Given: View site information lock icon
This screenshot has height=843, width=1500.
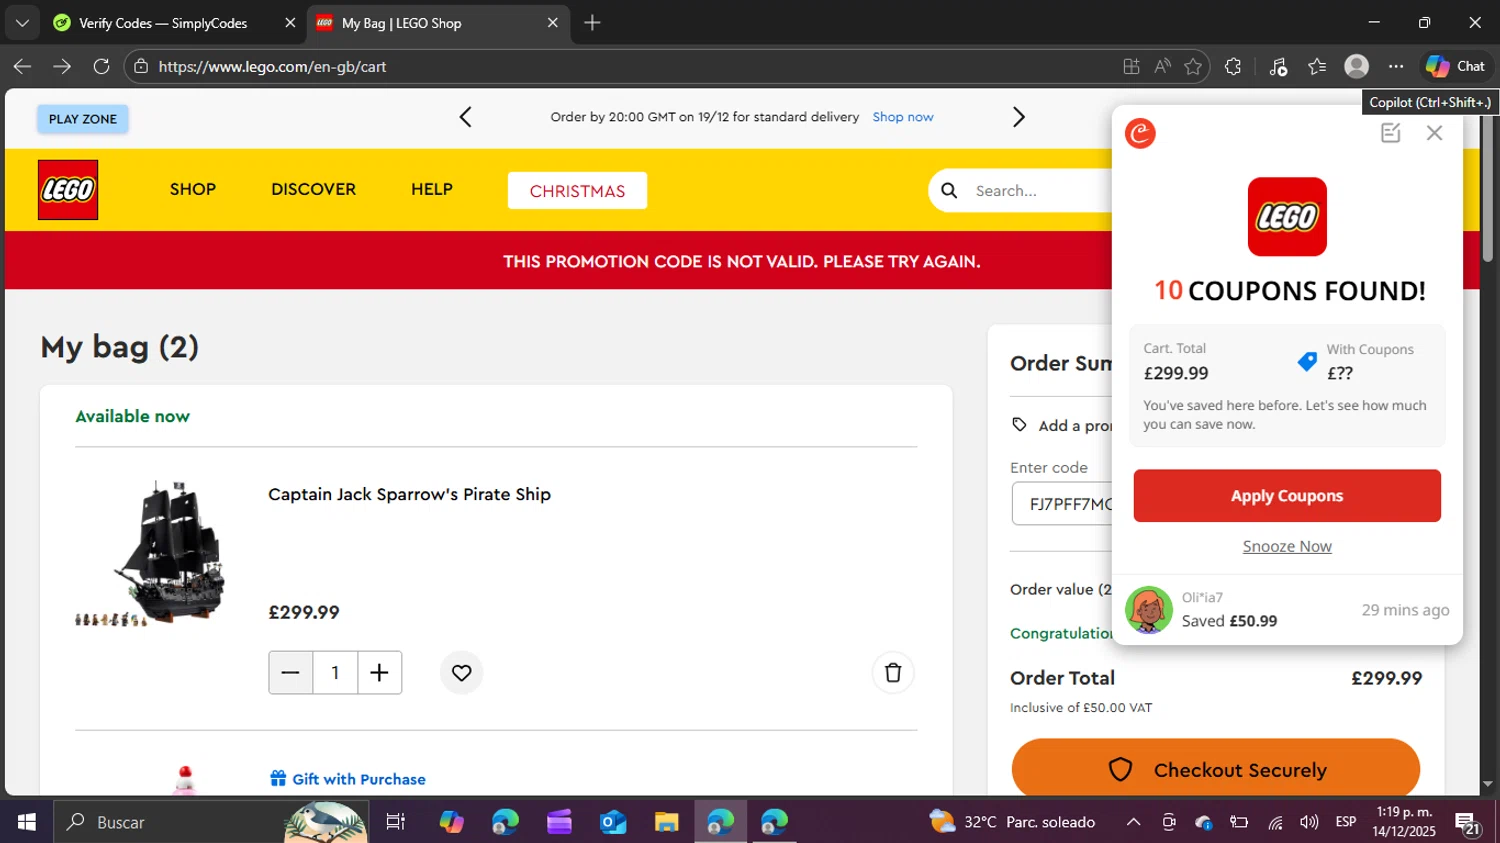Looking at the screenshot, I should point(141,66).
